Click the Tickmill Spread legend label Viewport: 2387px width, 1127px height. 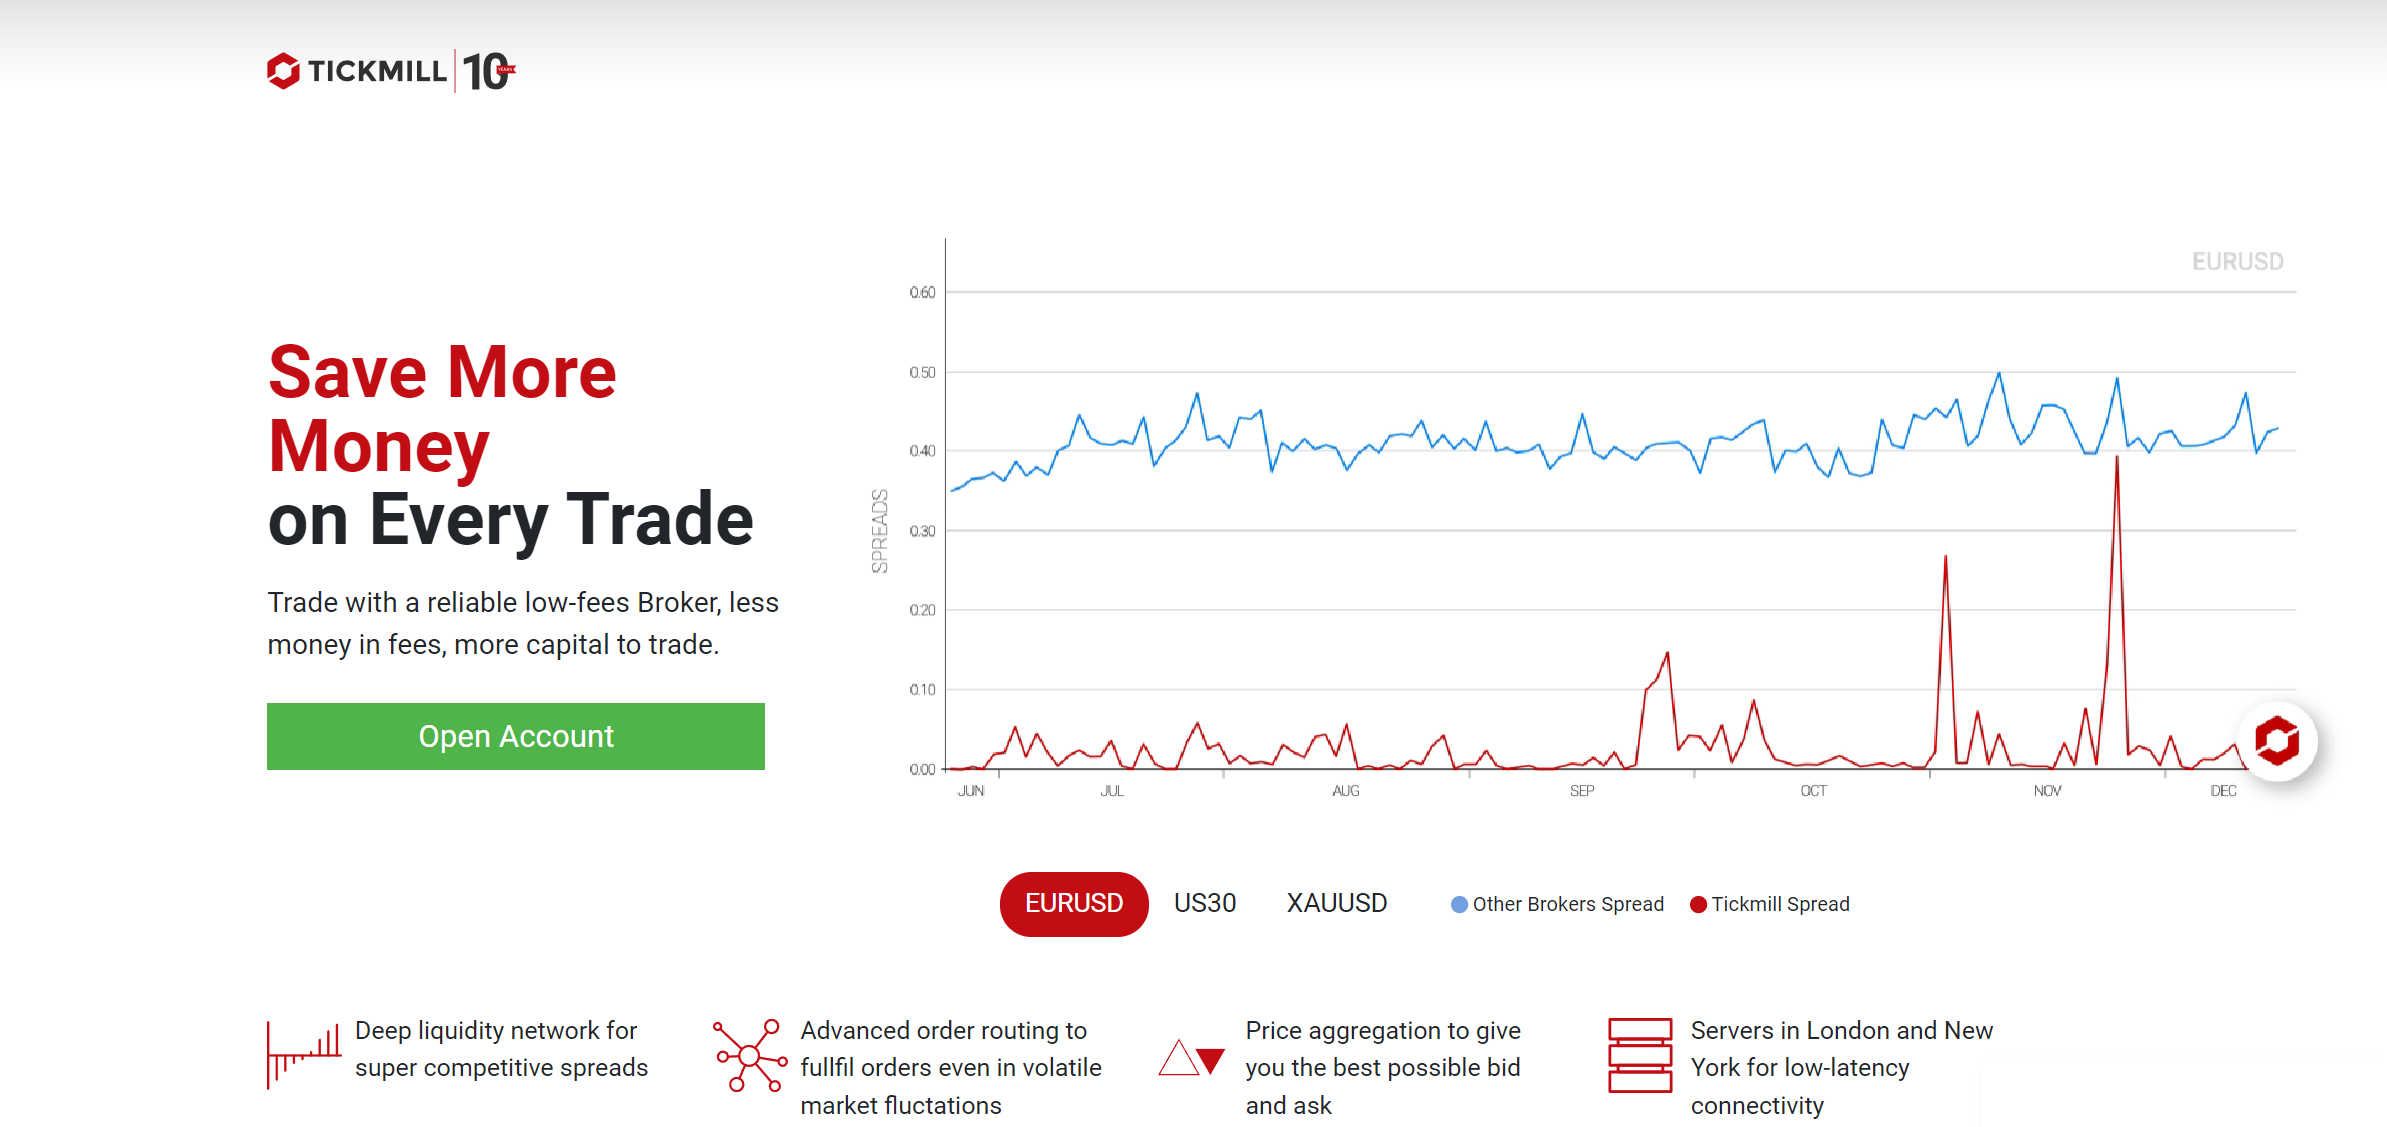[x=1780, y=904]
